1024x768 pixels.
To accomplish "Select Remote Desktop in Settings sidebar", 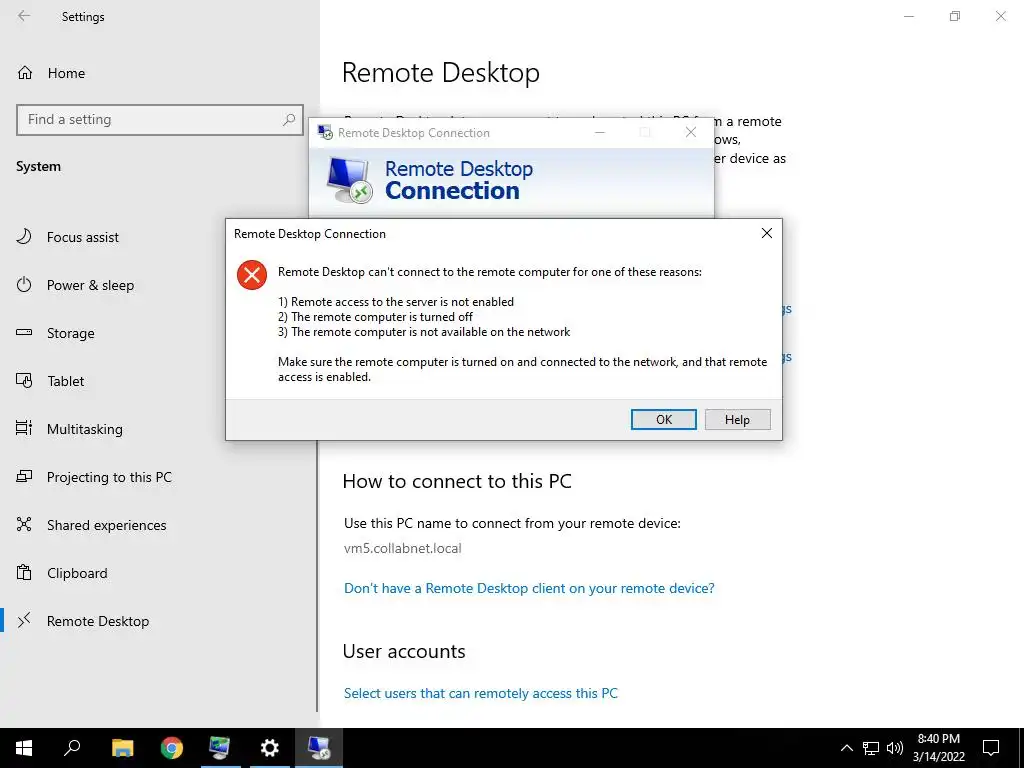I will pyautogui.click(x=98, y=621).
